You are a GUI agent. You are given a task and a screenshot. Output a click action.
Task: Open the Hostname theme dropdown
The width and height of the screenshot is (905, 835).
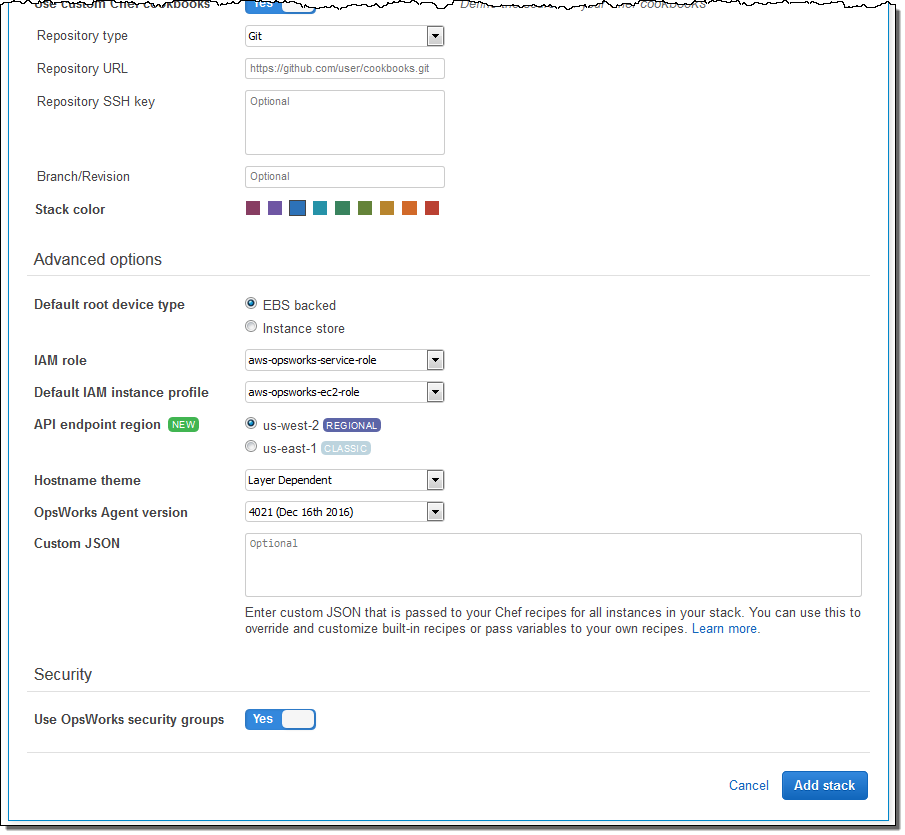[x=345, y=480]
